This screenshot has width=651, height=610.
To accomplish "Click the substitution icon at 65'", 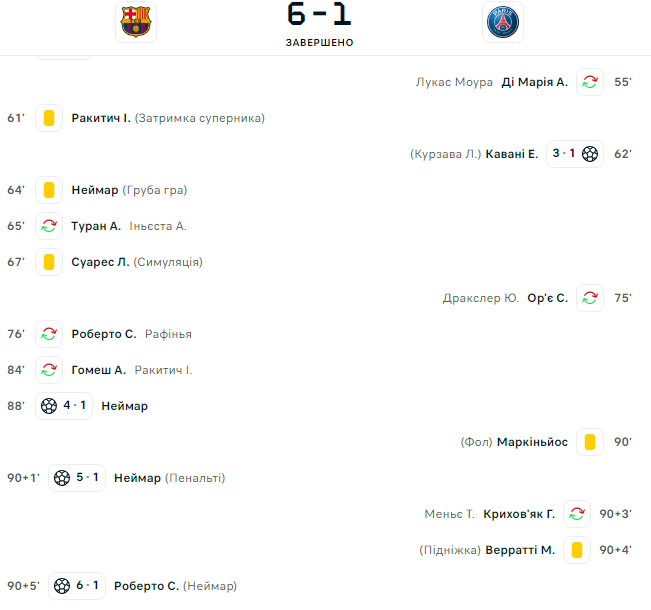I will click(x=49, y=226).
